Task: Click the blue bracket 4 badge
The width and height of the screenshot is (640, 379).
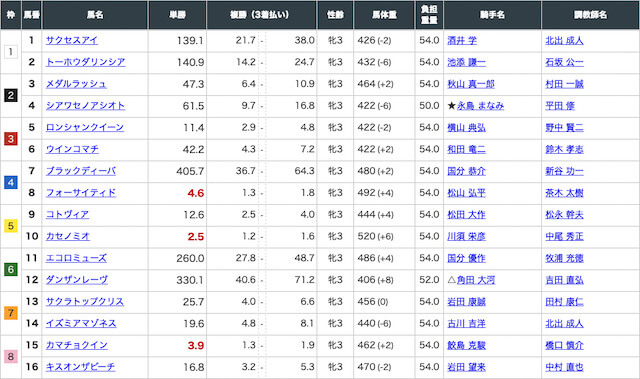Action: pyautogui.click(x=11, y=182)
